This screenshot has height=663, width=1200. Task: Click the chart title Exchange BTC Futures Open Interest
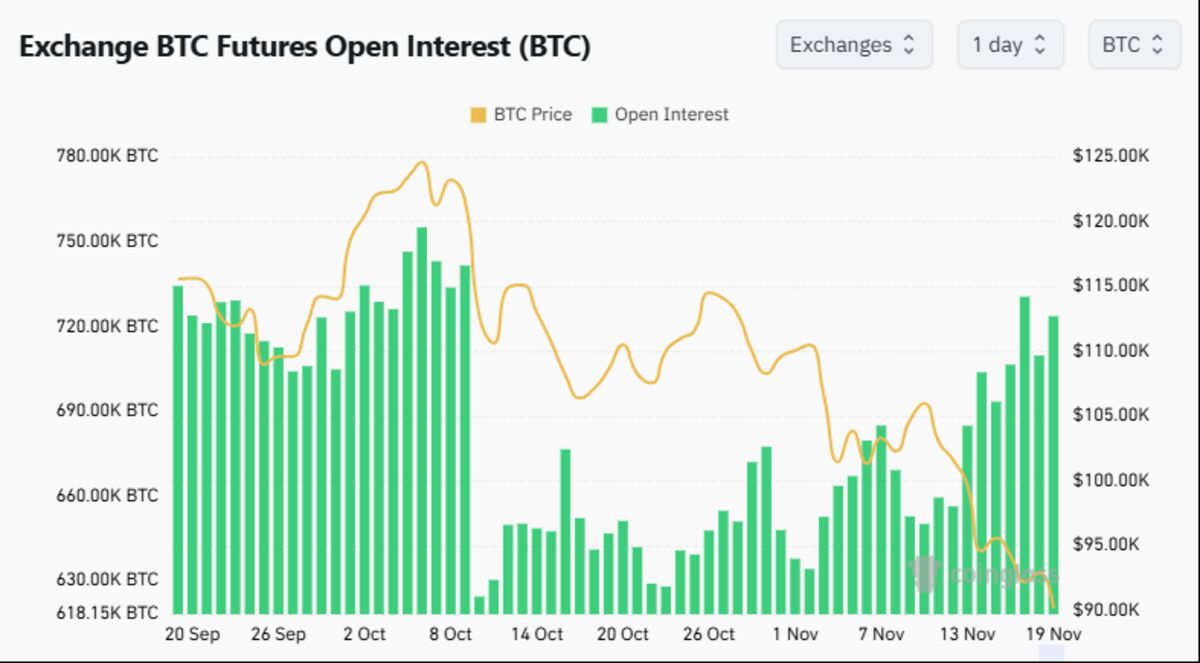pos(305,45)
